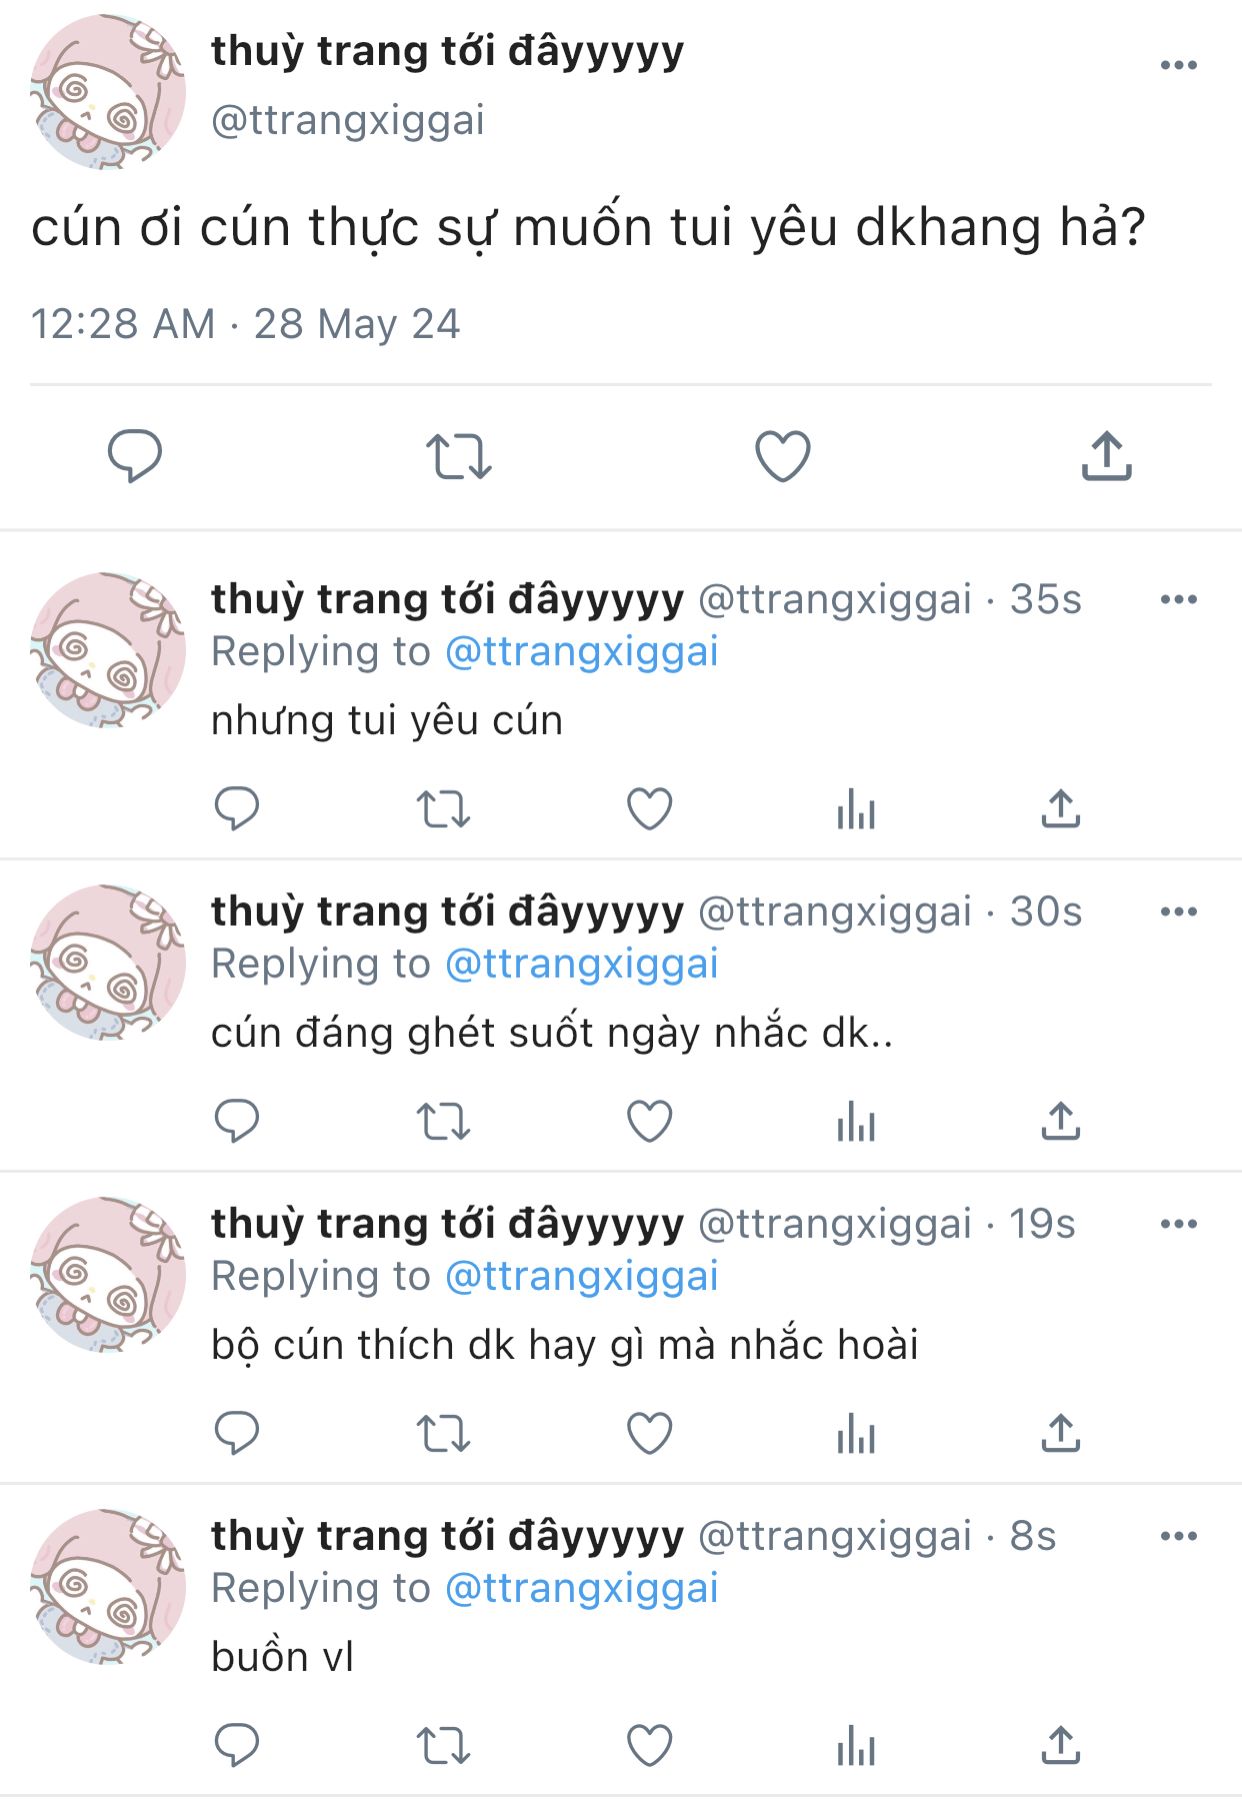Viewport: 1242px width, 1805px height.
Task: Open more options on the 8s reply
Action: [1179, 1535]
